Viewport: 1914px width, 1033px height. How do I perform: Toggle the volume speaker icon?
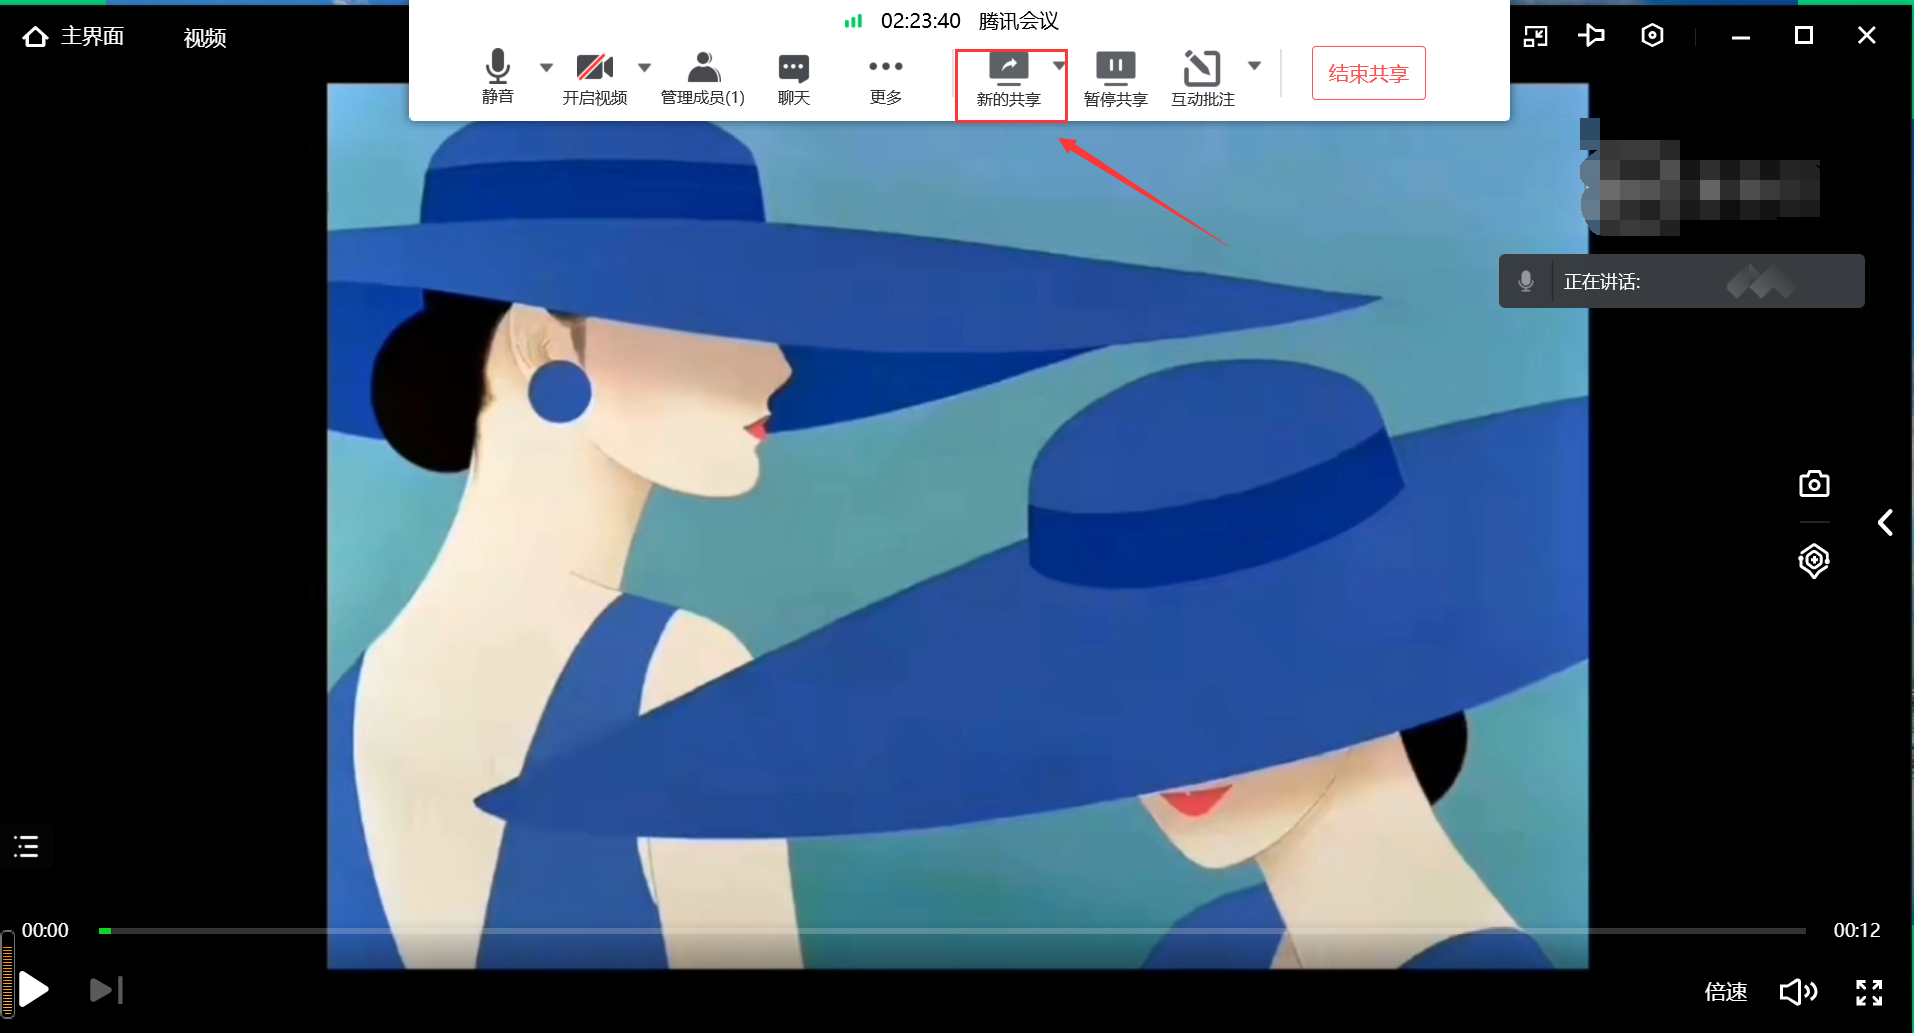pos(1798,992)
